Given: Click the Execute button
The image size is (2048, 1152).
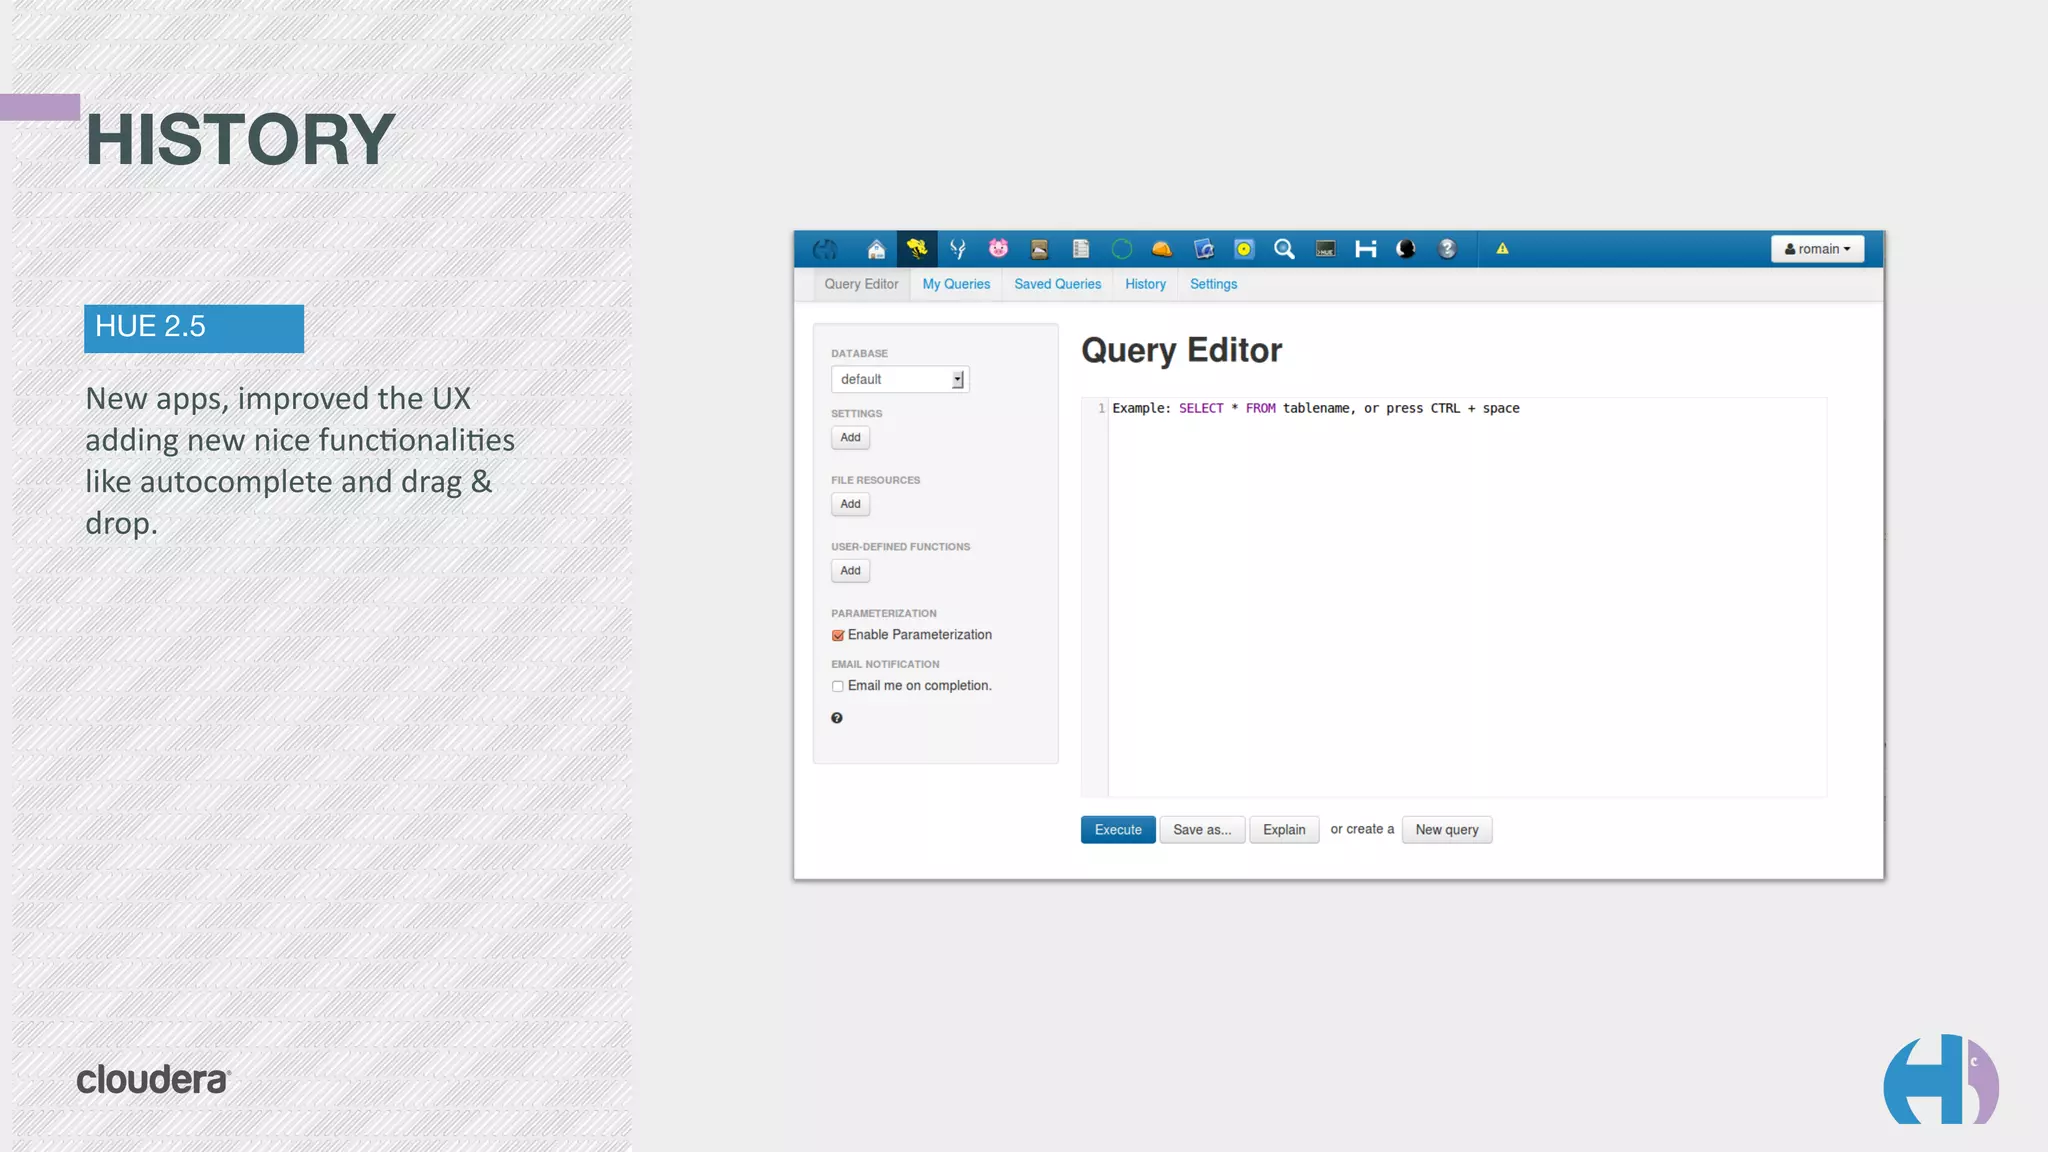Looking at the screenshot, I should [1118, 830].
